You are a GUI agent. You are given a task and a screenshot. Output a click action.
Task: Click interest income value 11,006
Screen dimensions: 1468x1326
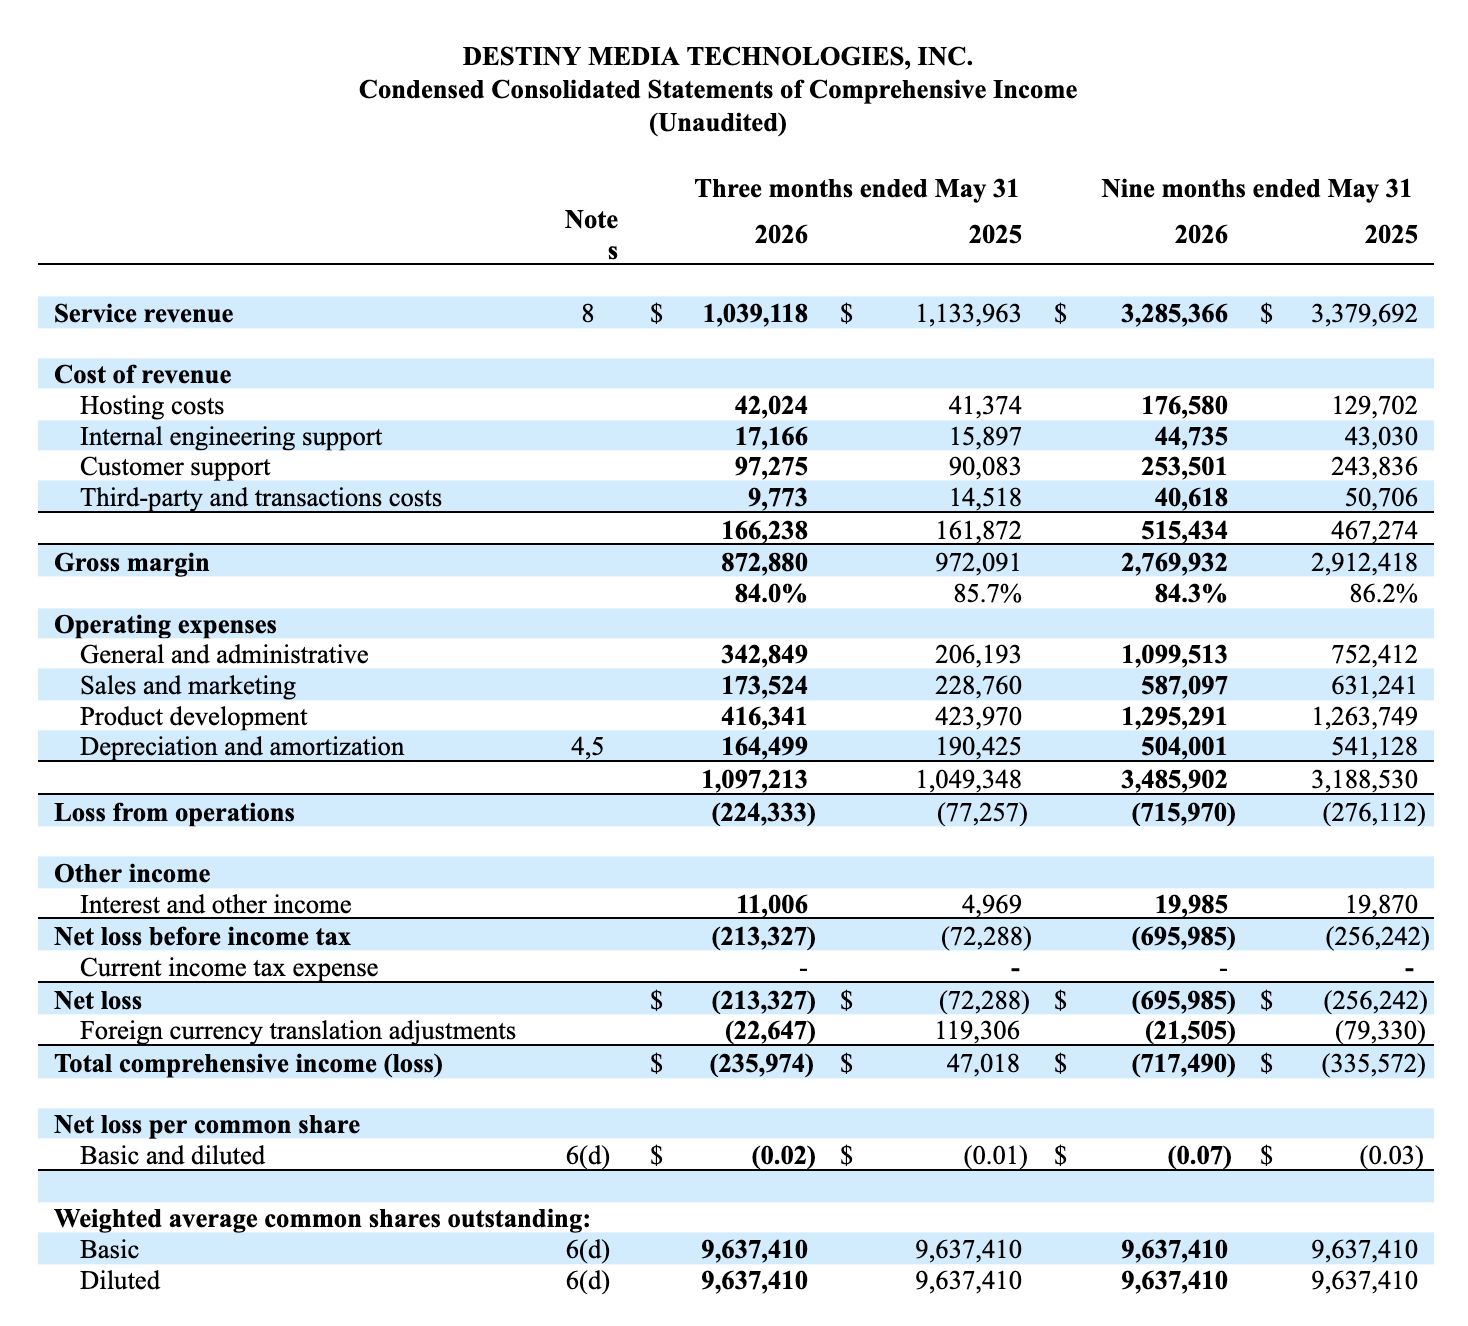pos(772,905)
